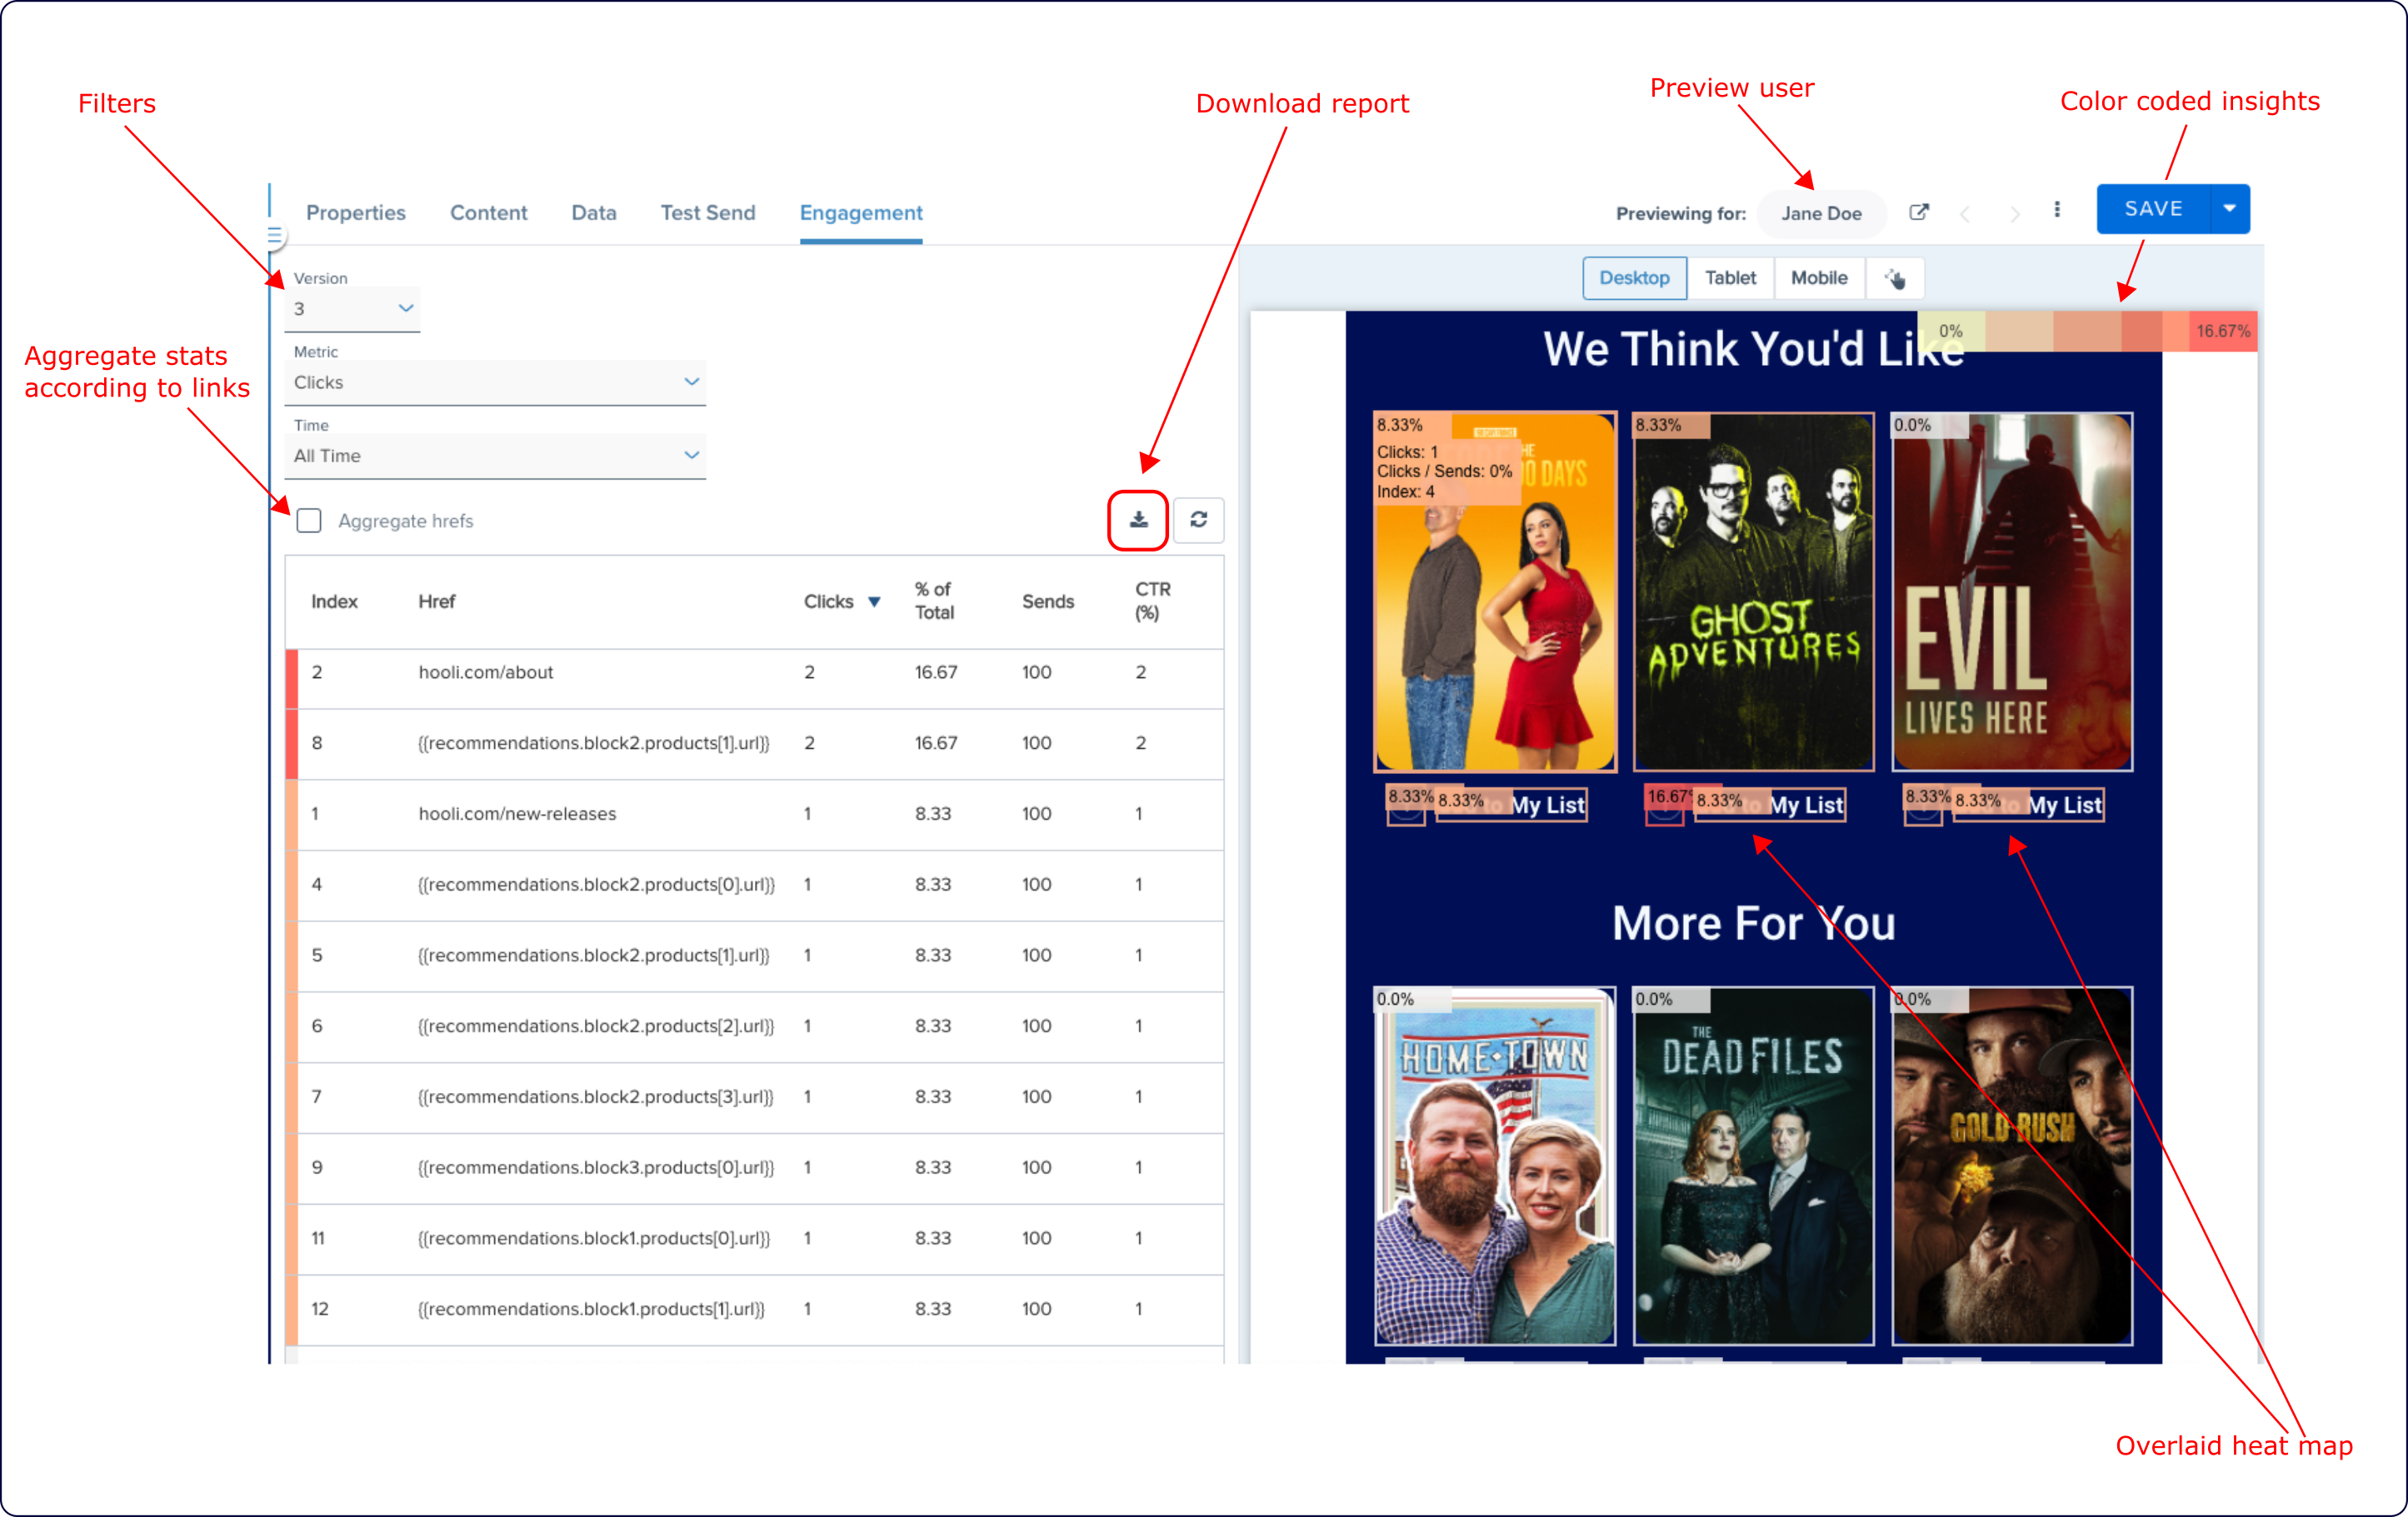This screenshot has width=2408, height=1517.
Task: Select row with block3.products[0].url href
Action: click(754, 1168)
